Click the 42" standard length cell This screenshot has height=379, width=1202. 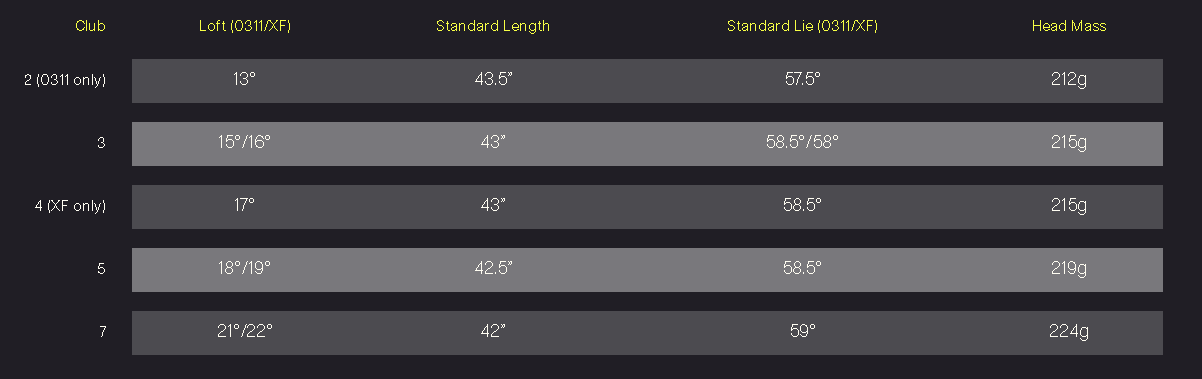[x=493, y=332]
